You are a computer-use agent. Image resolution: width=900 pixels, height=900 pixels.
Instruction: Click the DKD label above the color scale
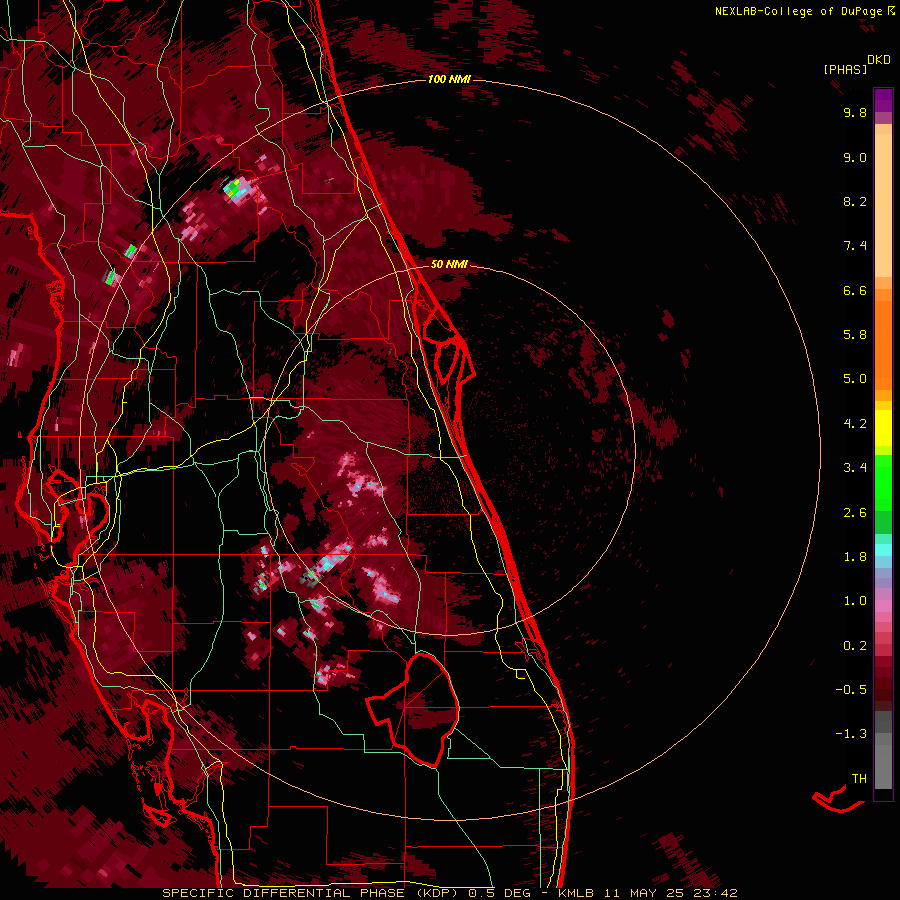(879, 60)
